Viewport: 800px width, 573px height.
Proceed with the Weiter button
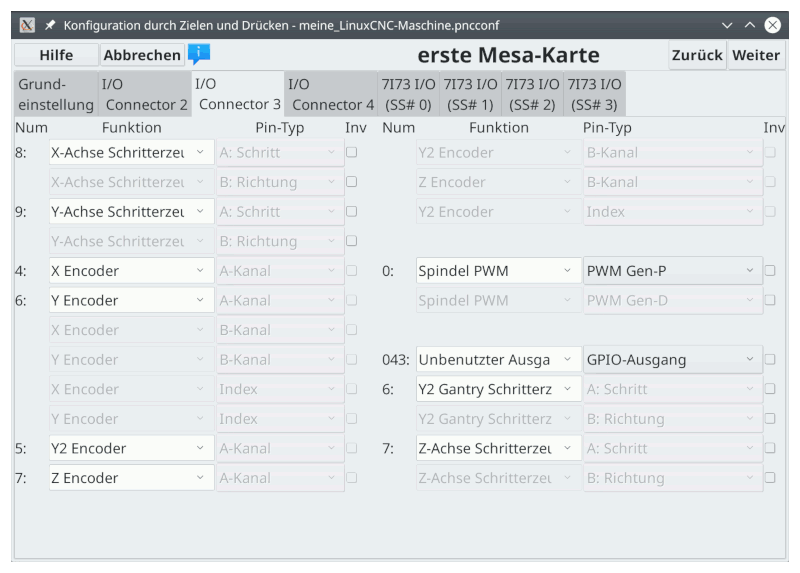point(756,55)
